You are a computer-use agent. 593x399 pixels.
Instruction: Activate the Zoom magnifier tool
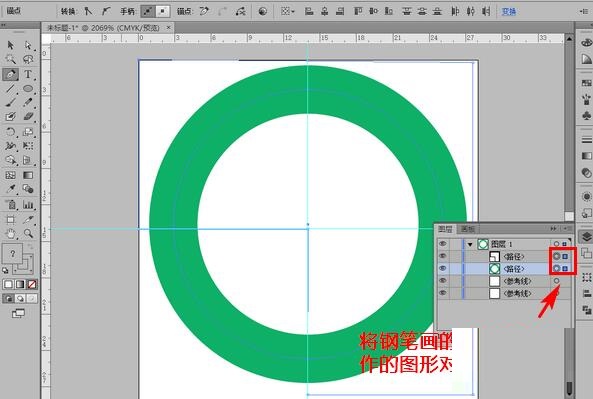click(x=28, y=233)
